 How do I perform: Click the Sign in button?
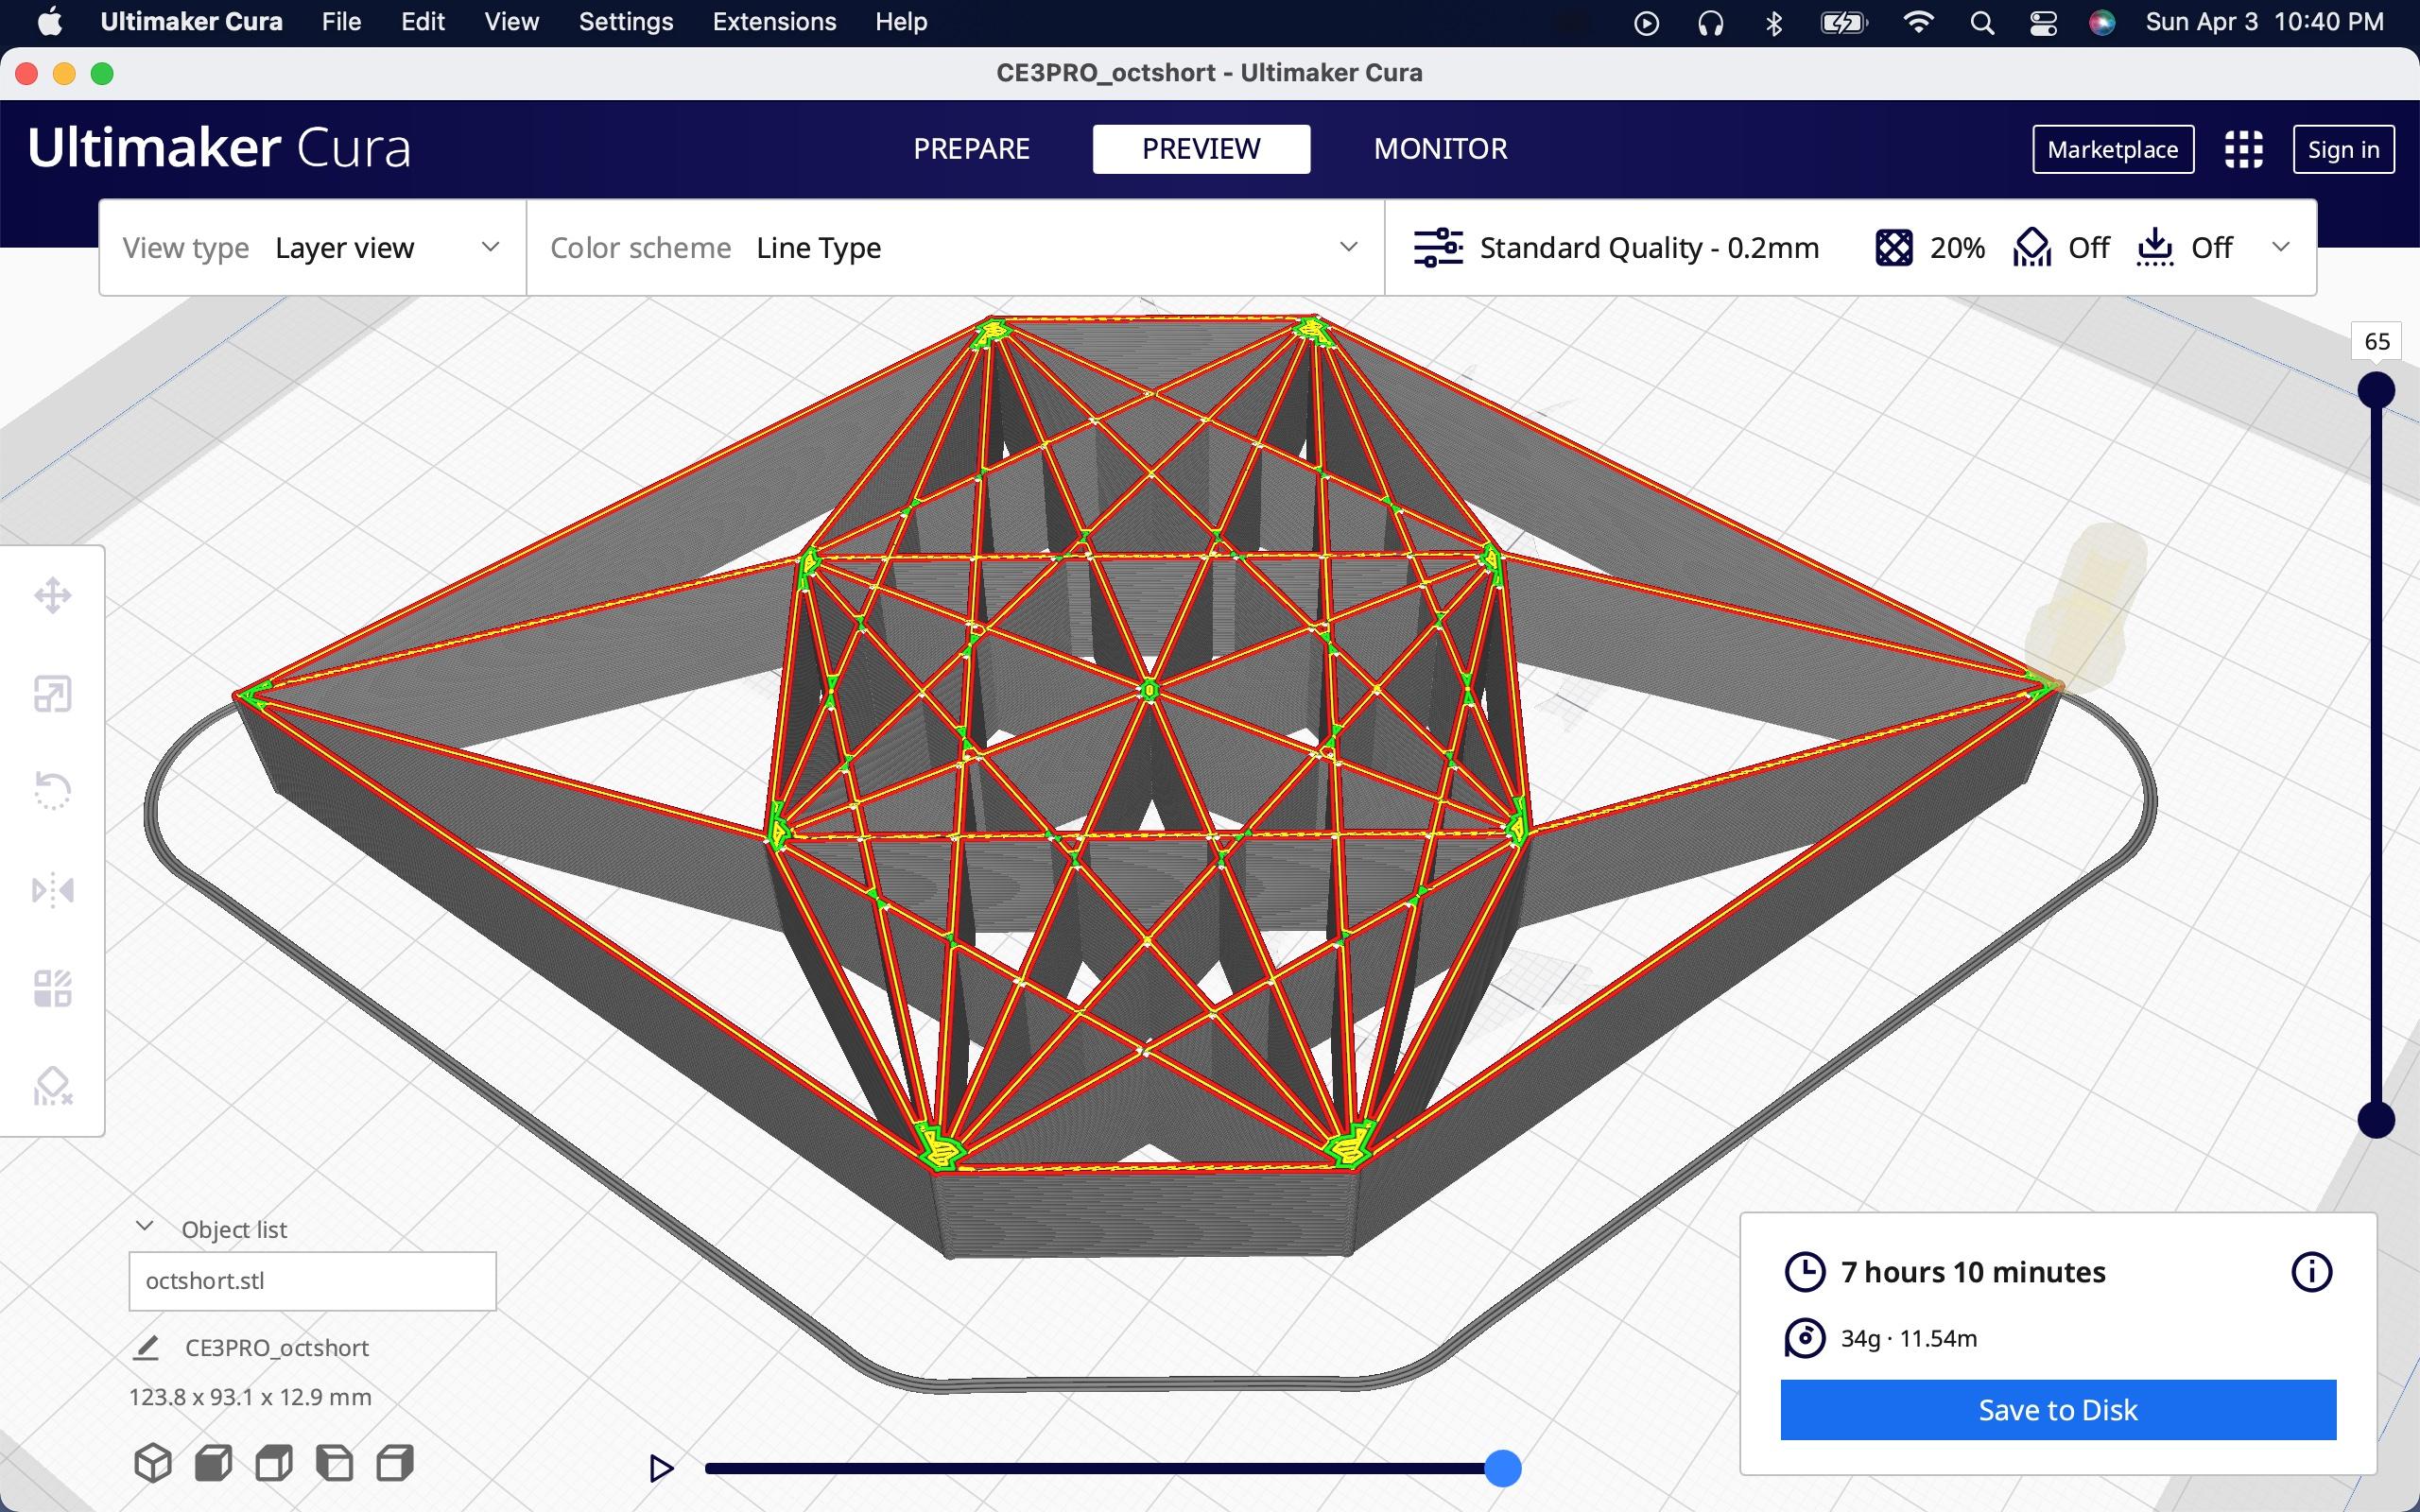[x=2343, y=149]
